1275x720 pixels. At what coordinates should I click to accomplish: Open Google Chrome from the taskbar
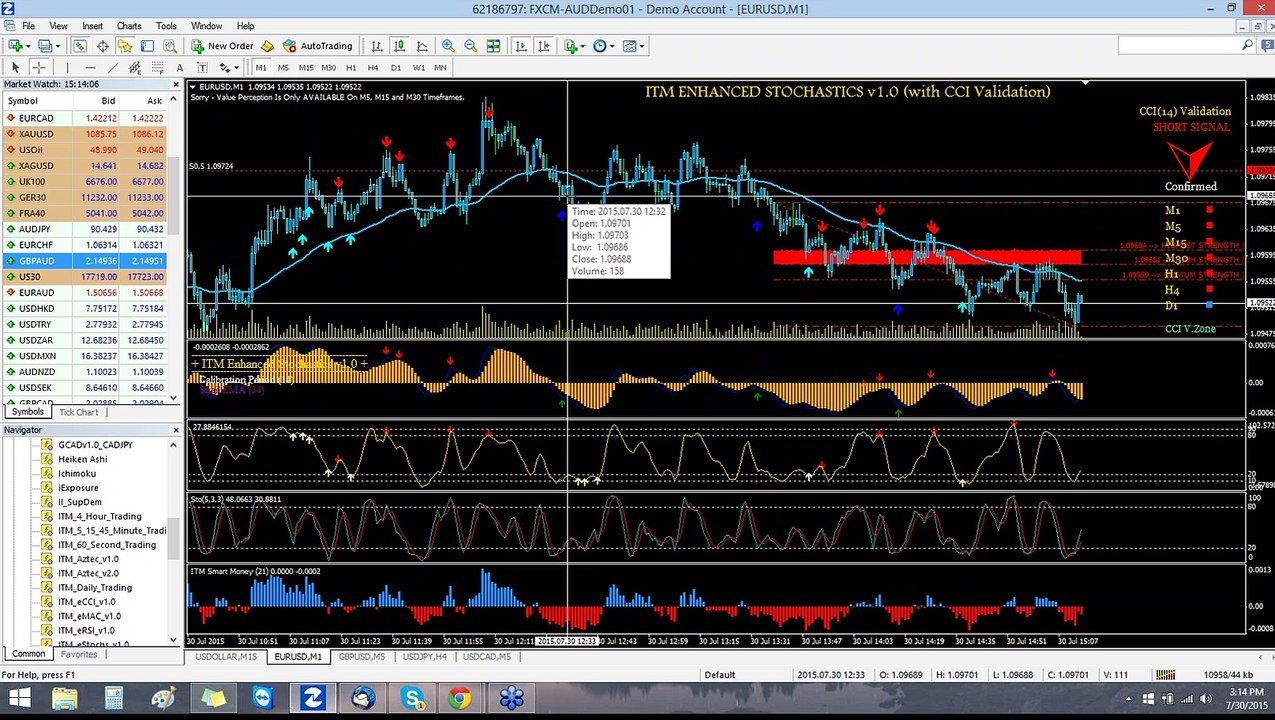pyautogui.click(x=460, y=698)
